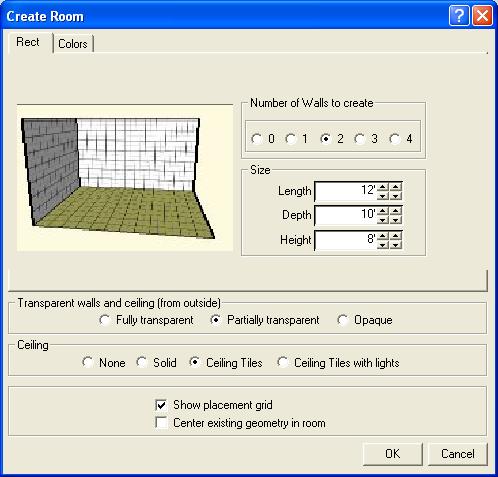Increase Height with second up arrow

coord(395,236)
